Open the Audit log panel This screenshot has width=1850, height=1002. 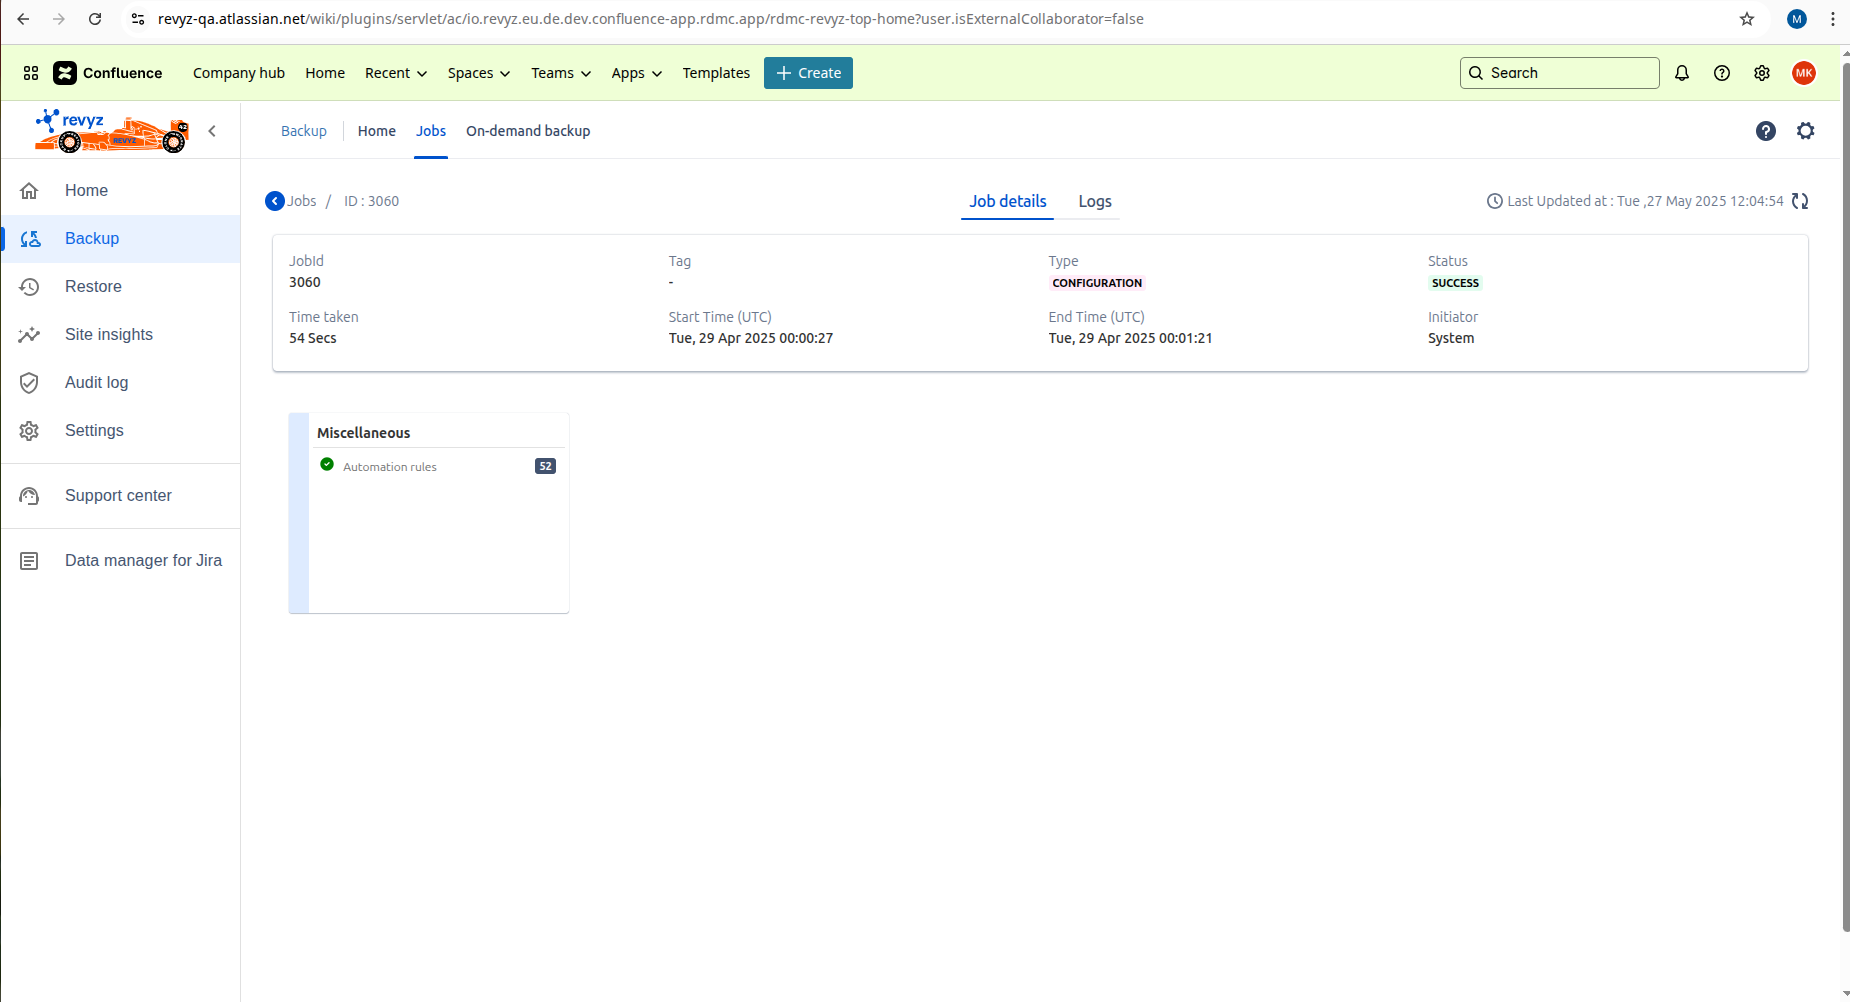click(96, 382)
